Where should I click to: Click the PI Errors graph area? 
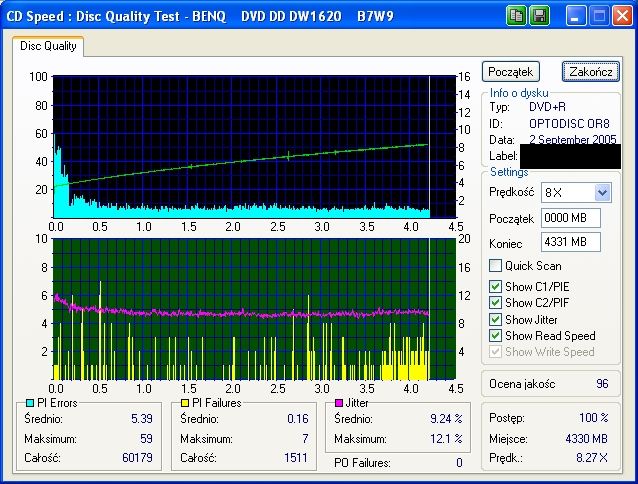click(x=254, y=147)
